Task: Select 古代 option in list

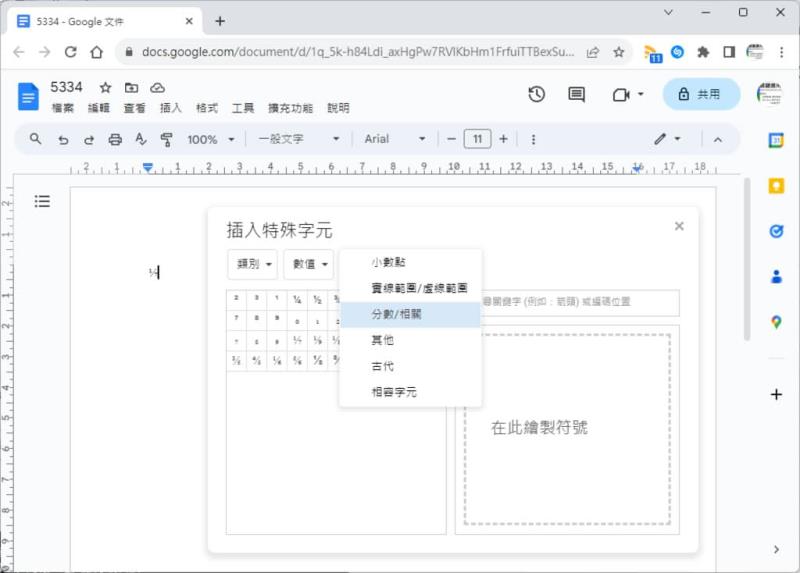Action: (410, 366)
